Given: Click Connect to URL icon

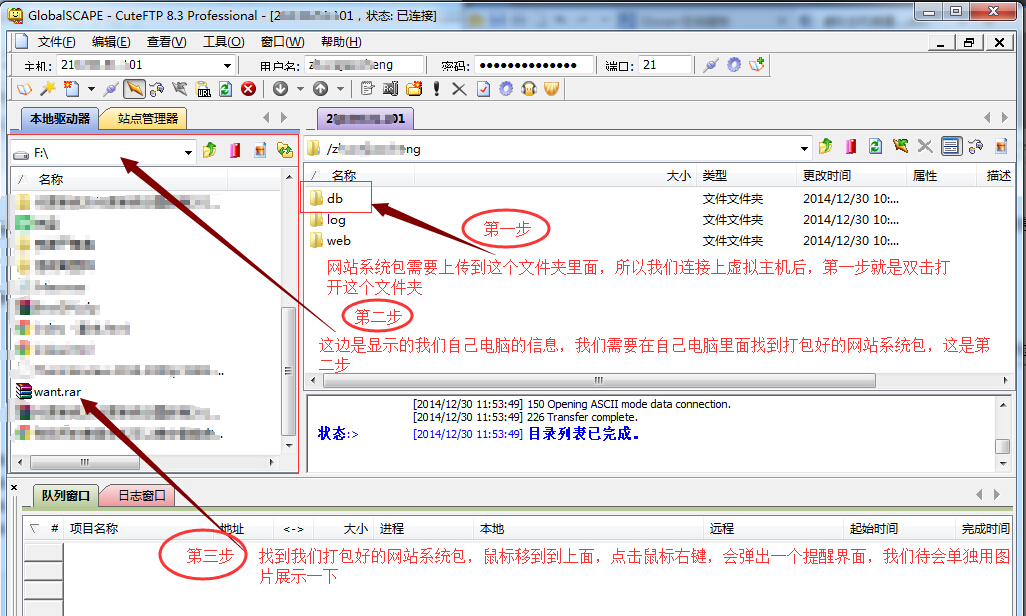Looking at the screenshot, I should pyautogui.click(x=203, y=88).
